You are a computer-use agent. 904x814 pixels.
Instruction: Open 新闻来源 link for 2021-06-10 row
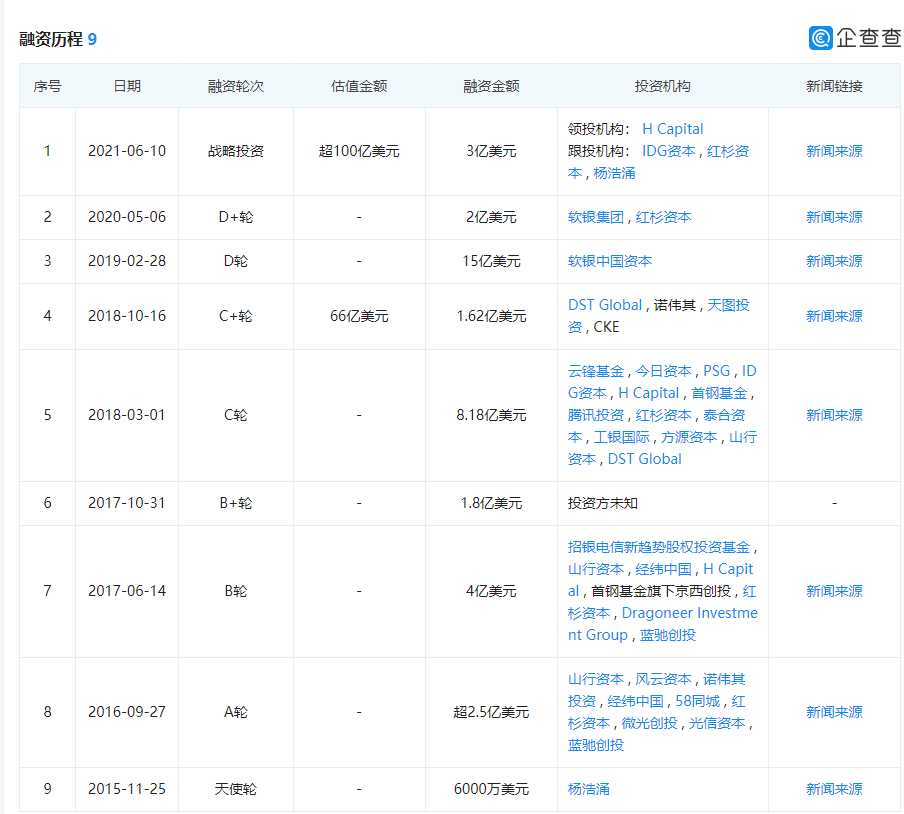[x=834, y=151]
